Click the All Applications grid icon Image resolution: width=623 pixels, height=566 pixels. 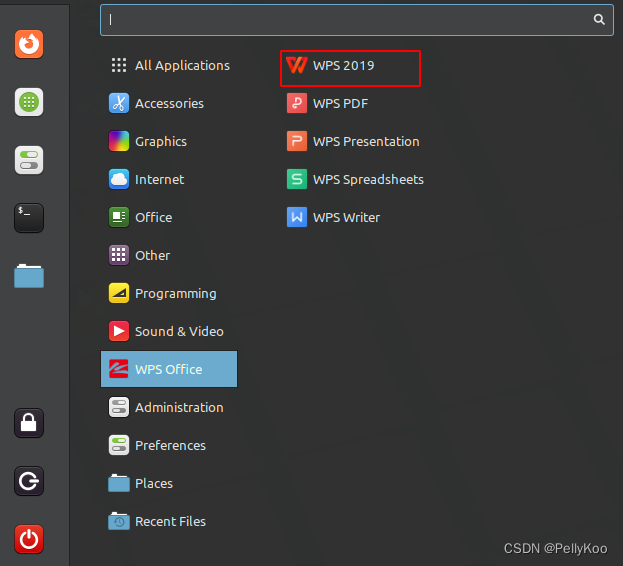119,65
